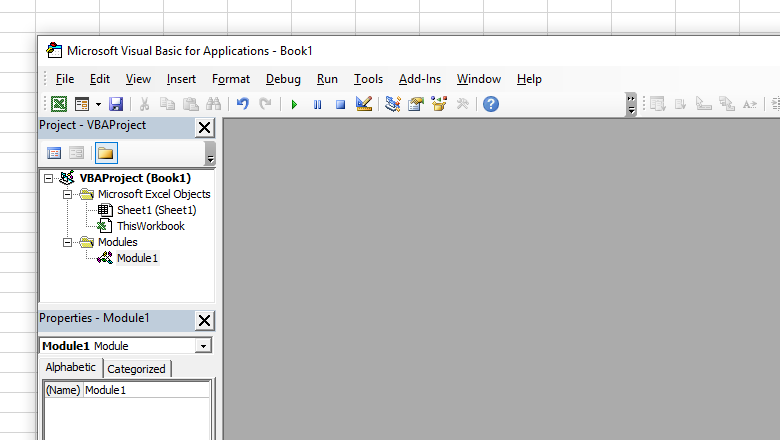Select VBAProject (Book1) in tree
Image resolution: width=780 pixels, height=440 pixels.
click(x=135, y=178)
